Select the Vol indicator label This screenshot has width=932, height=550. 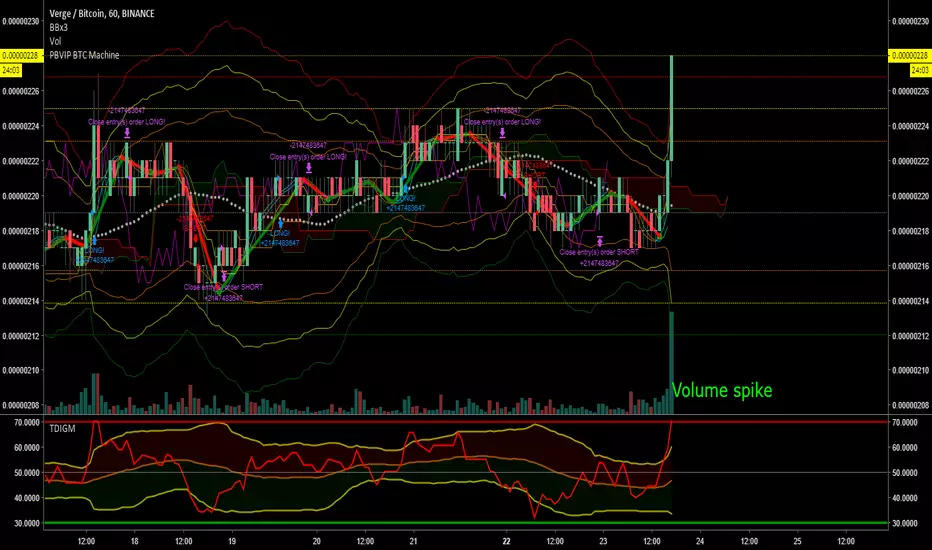click(55, 41)
